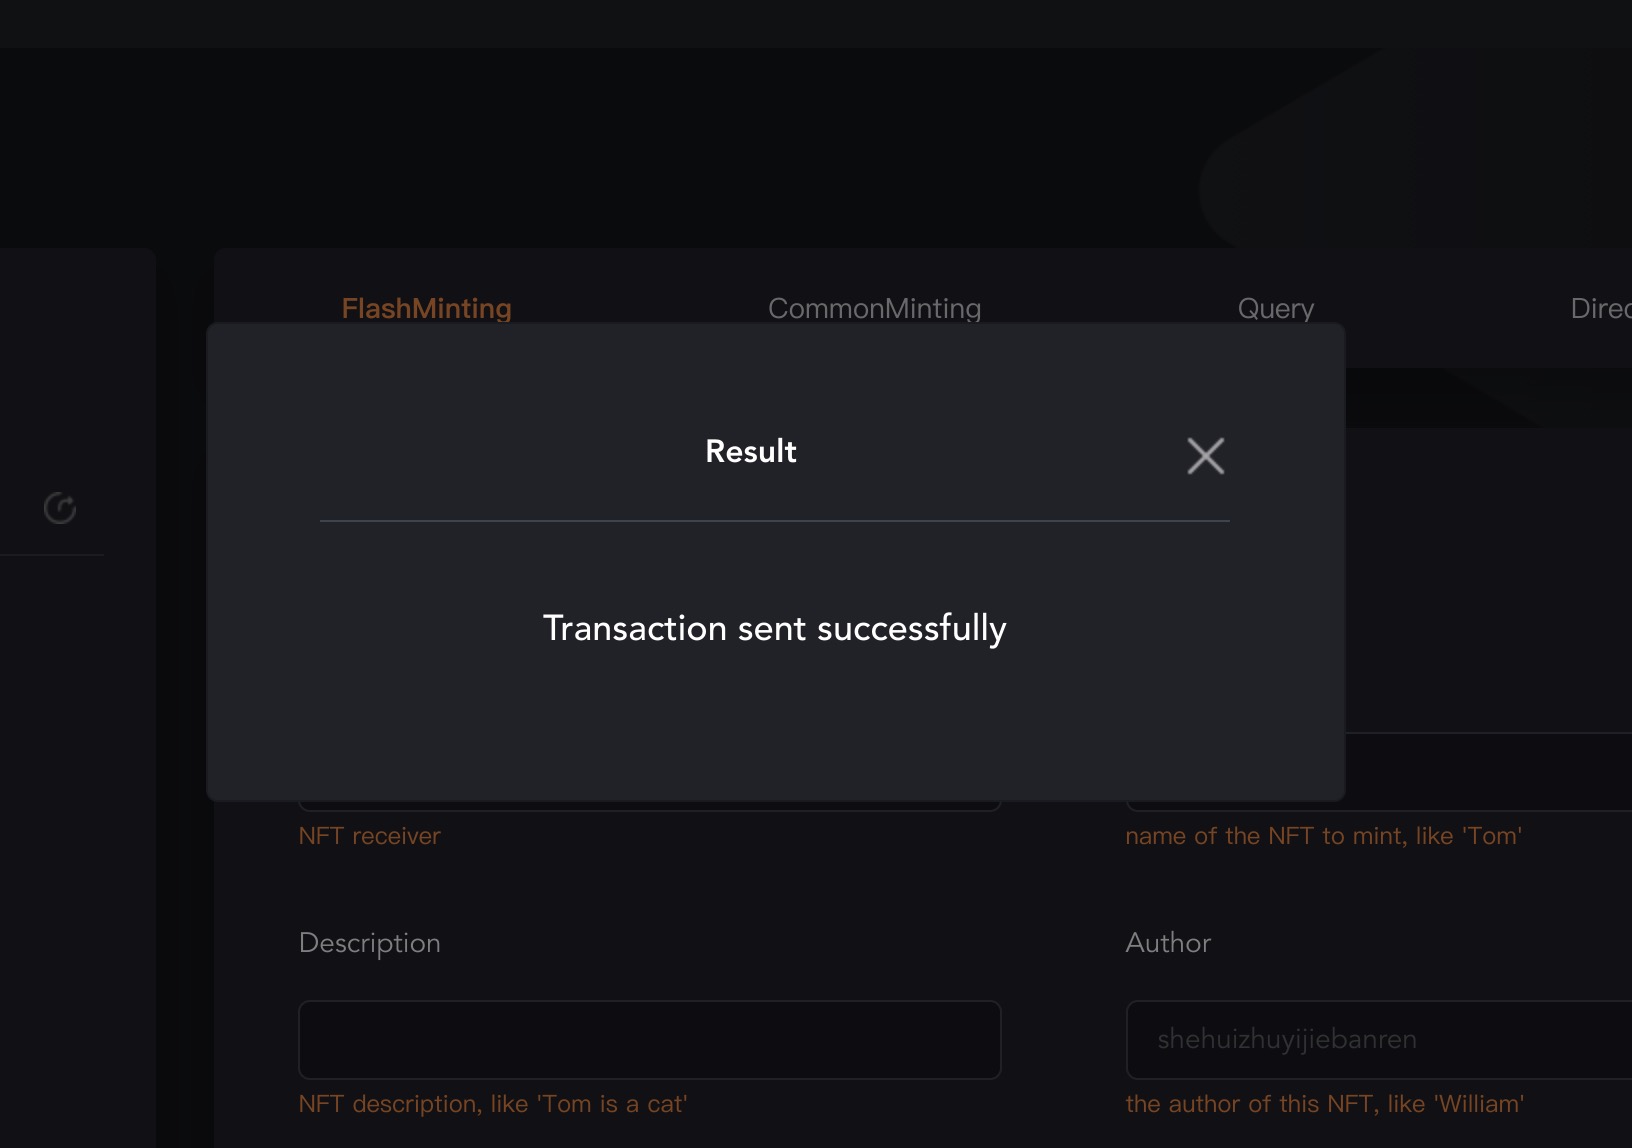
Task: Open the Query tab
Action: tap(1275, 308)
